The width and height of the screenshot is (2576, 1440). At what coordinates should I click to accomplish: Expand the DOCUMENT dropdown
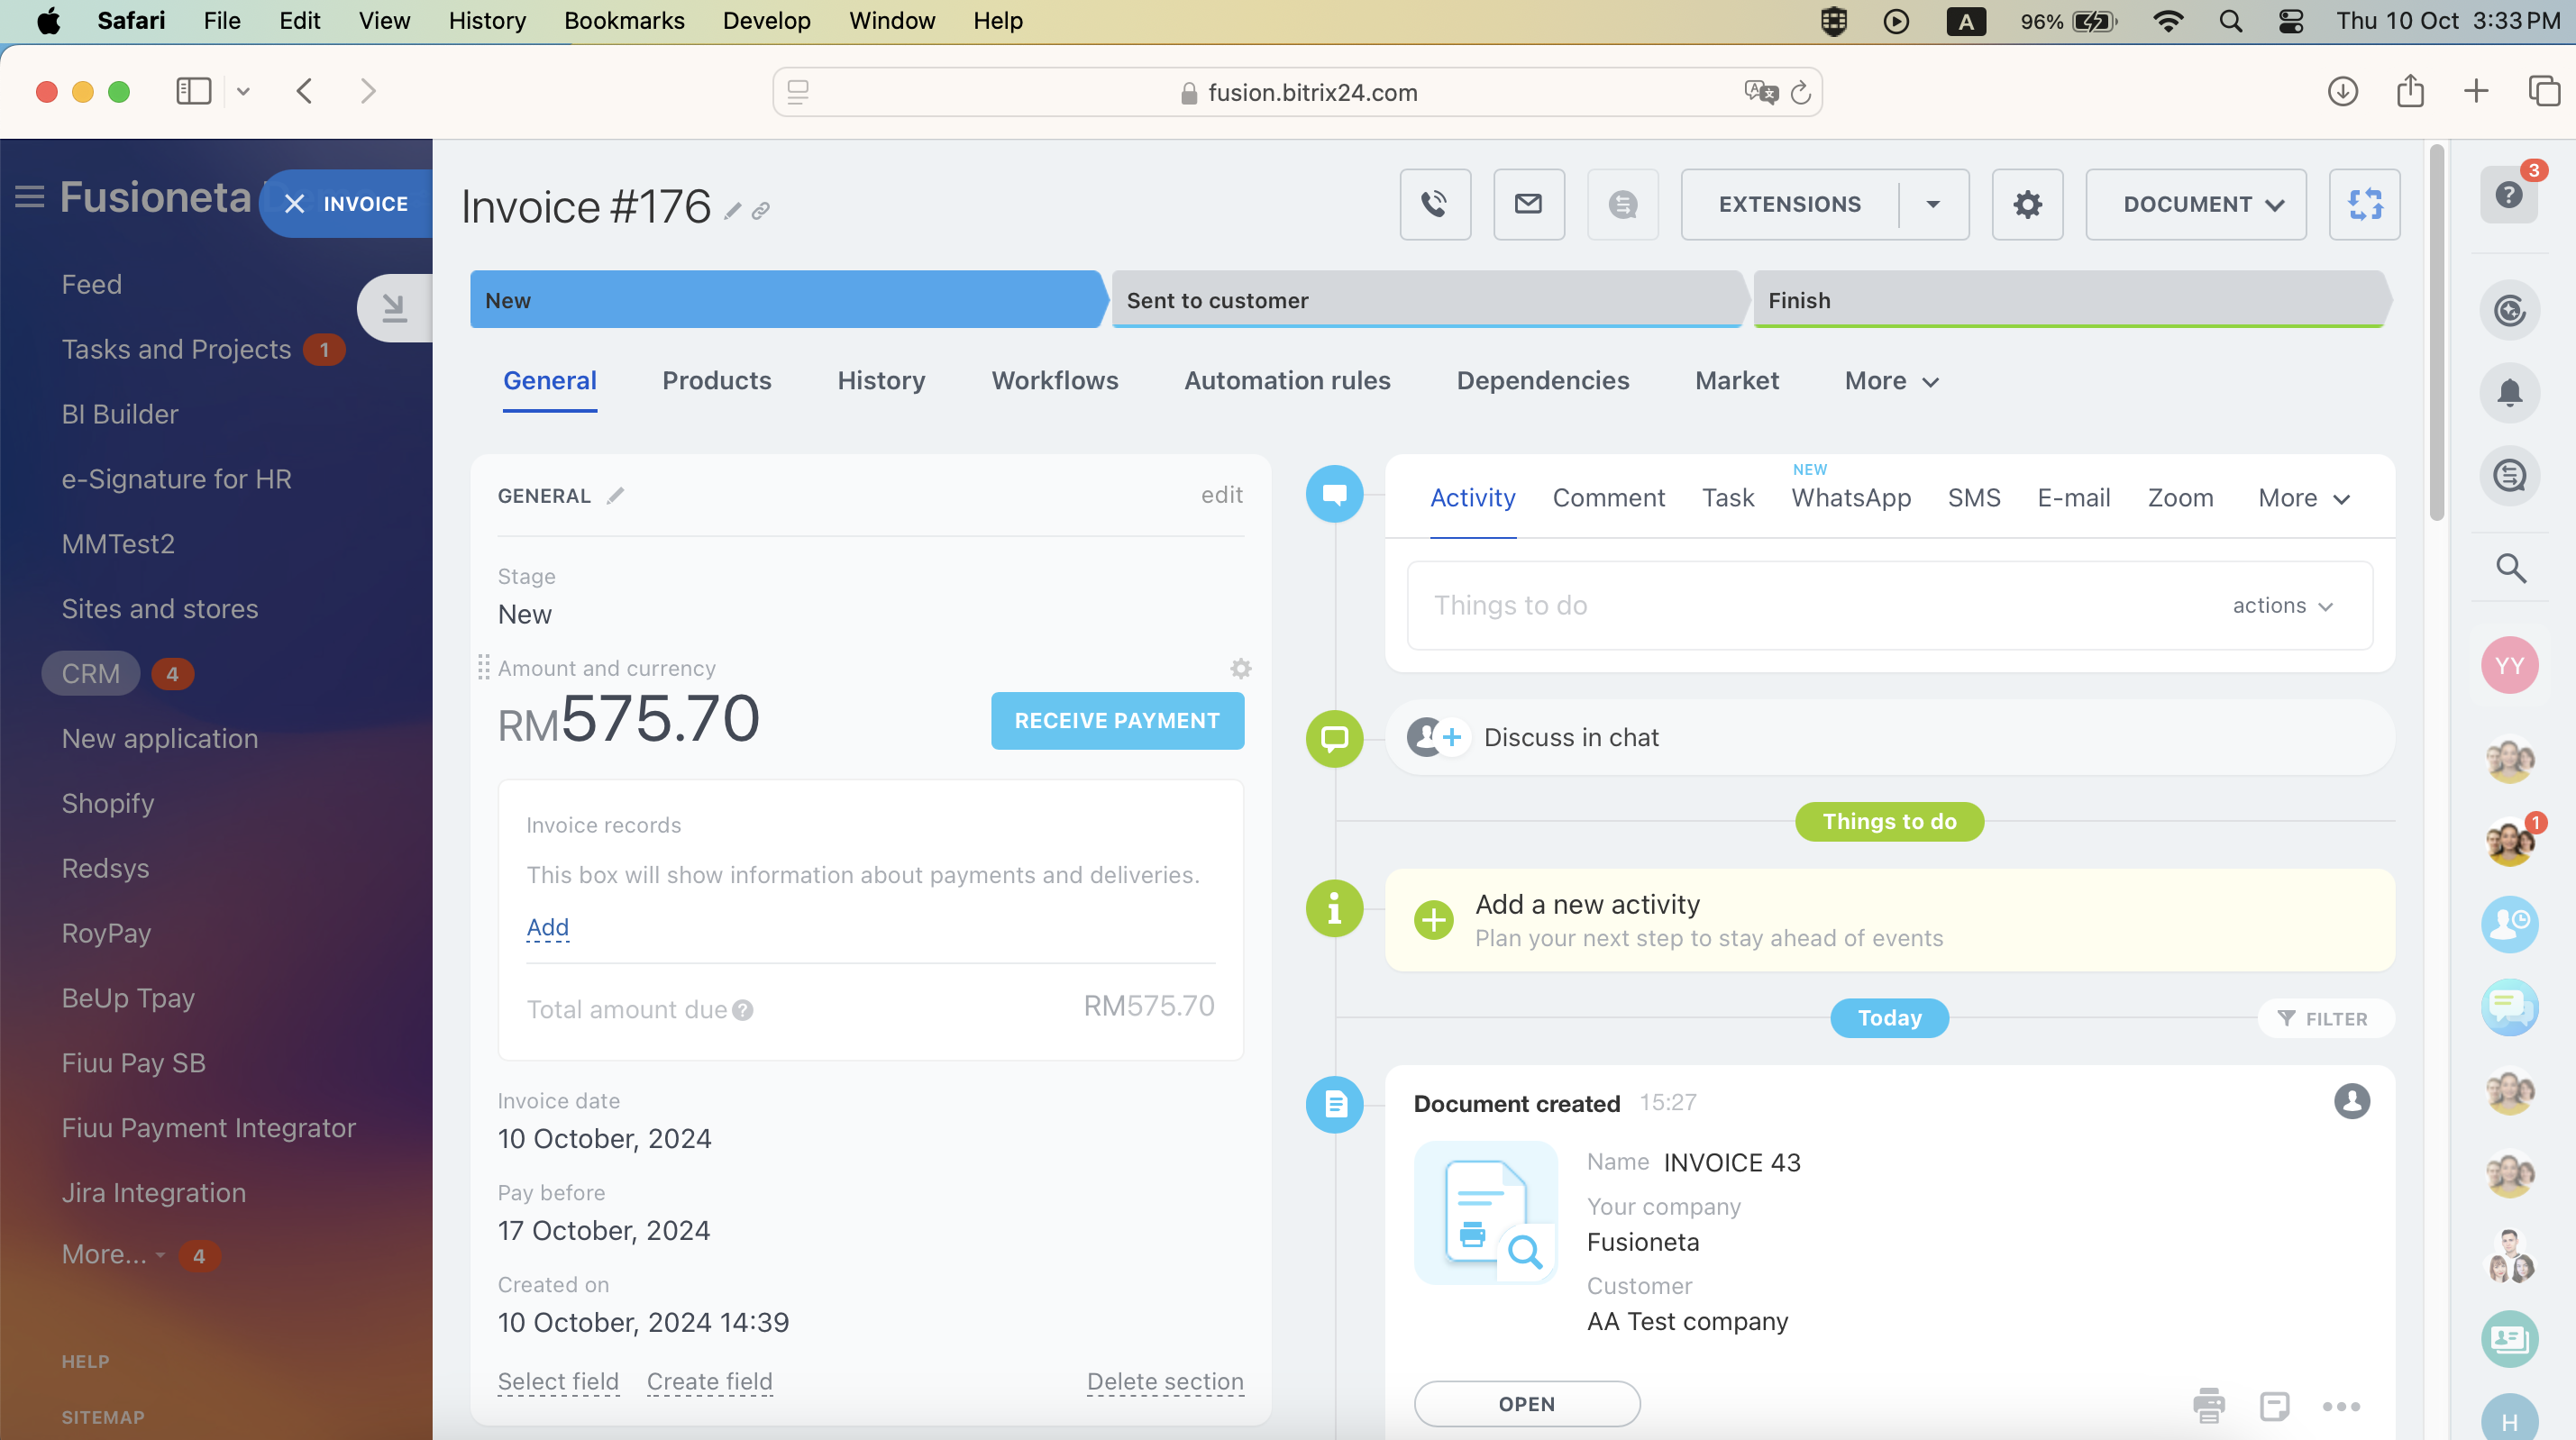pos(2195,204)
